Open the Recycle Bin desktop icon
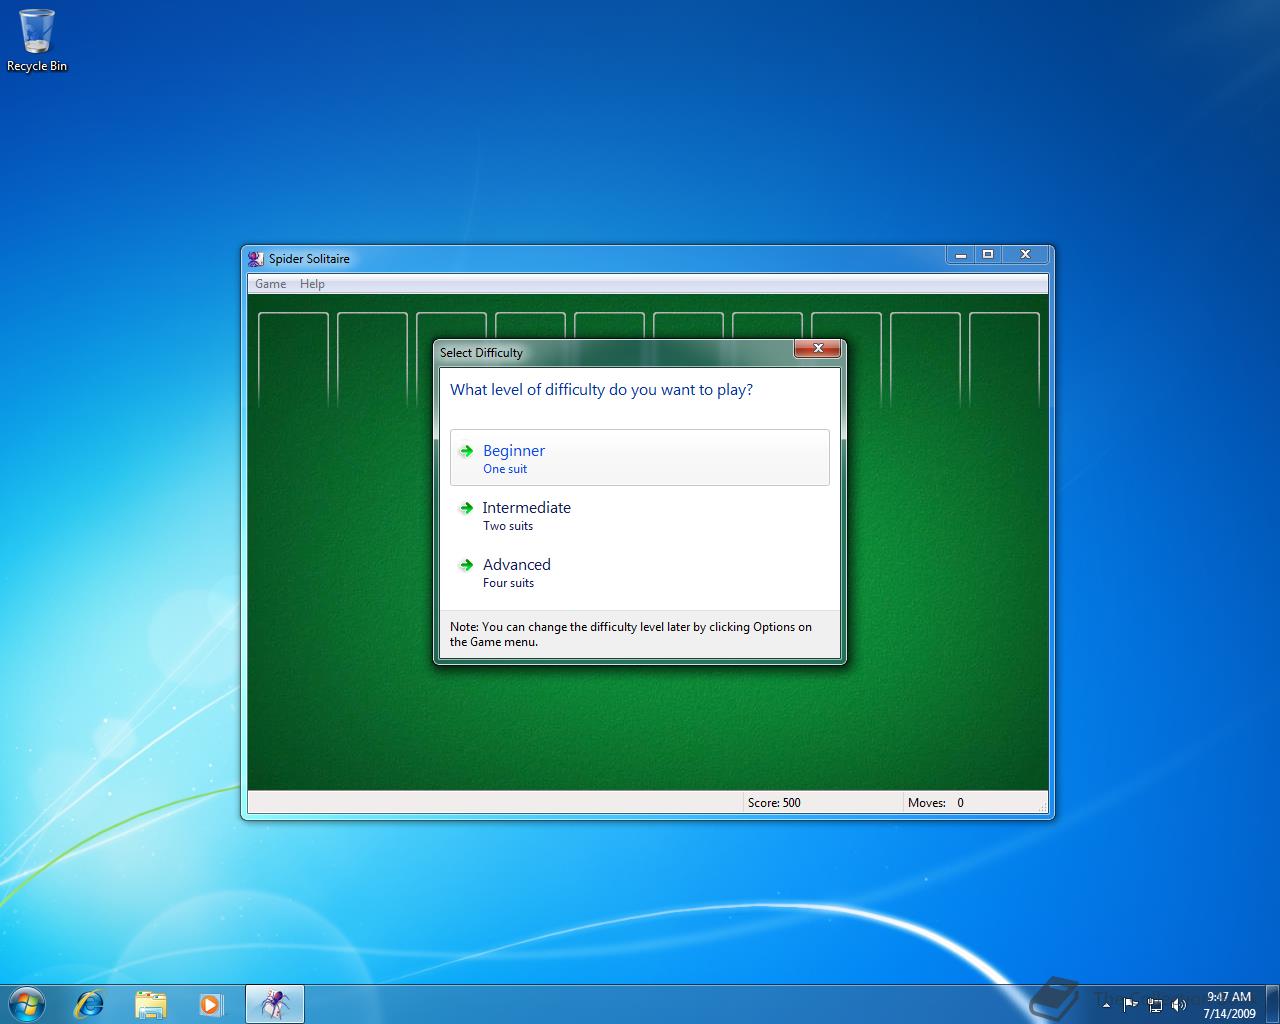This screenshot has width=1280, height=1024. coord(37,41)
